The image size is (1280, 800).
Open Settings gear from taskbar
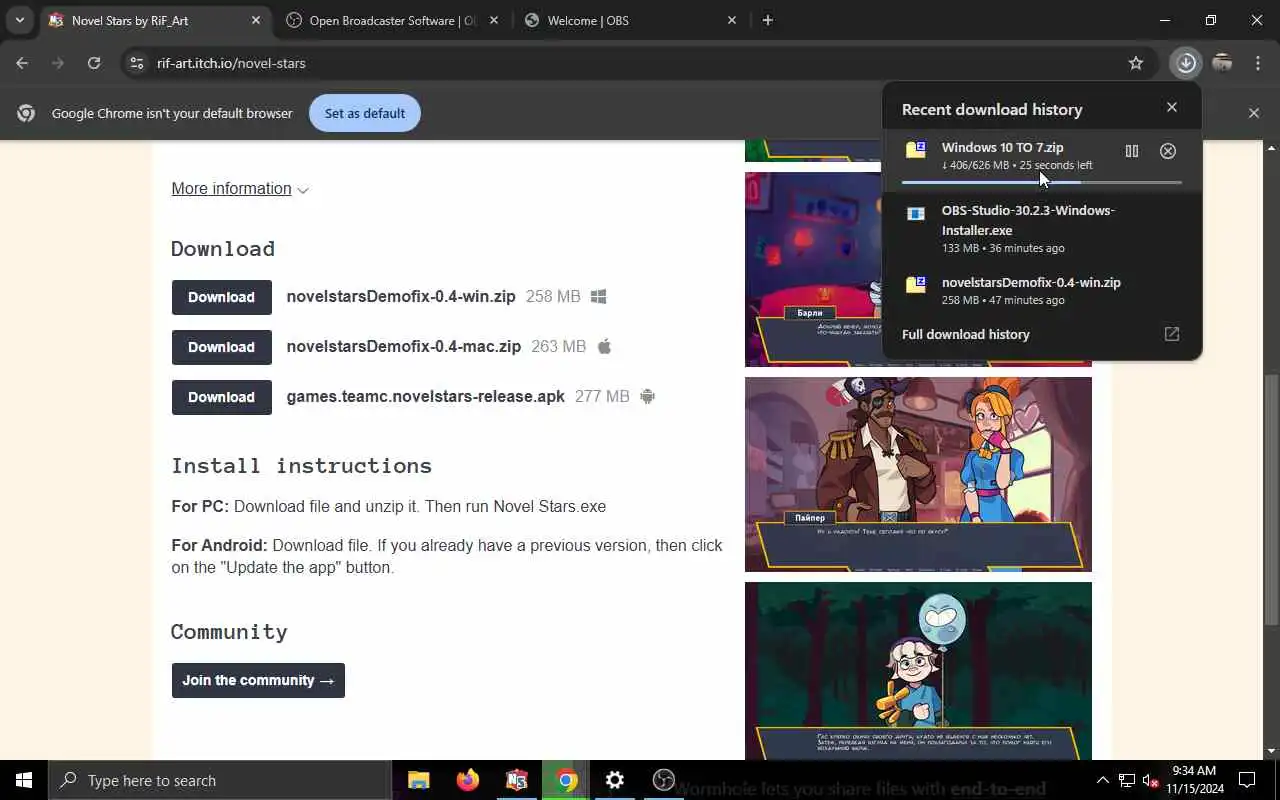pos(615,780)
